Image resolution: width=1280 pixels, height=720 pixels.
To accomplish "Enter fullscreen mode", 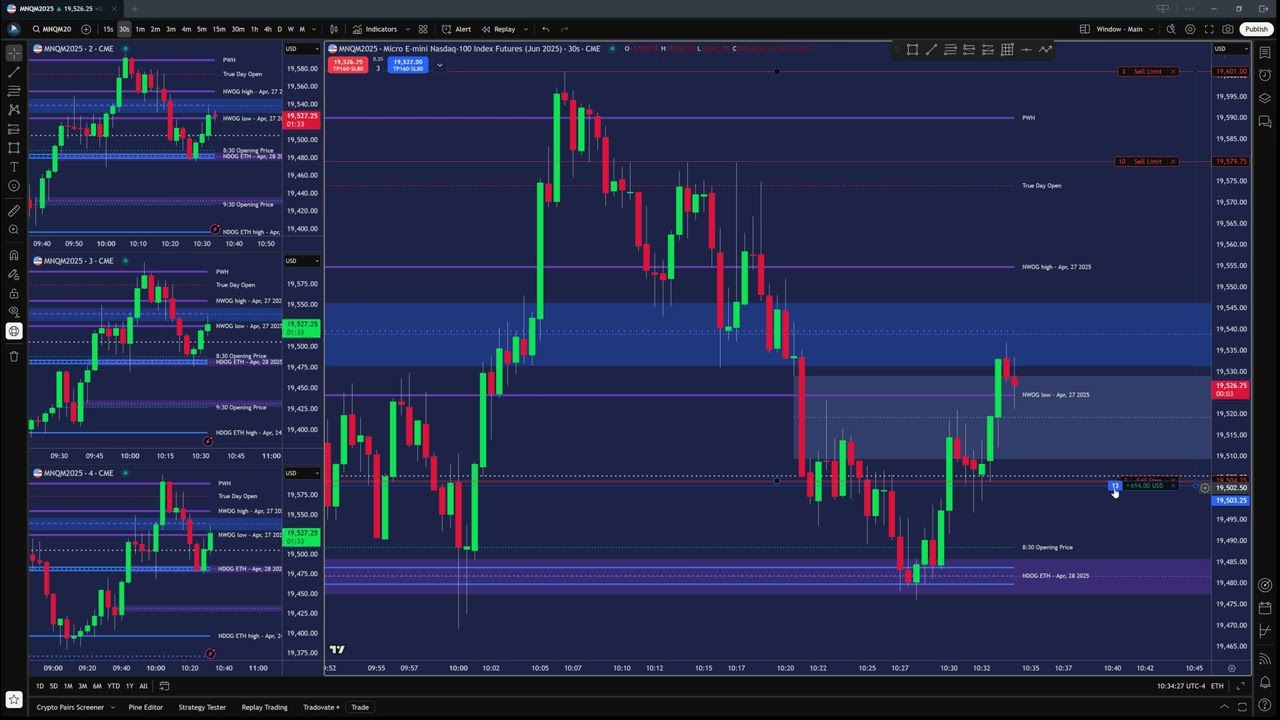I will click(x=1209, y=29).
